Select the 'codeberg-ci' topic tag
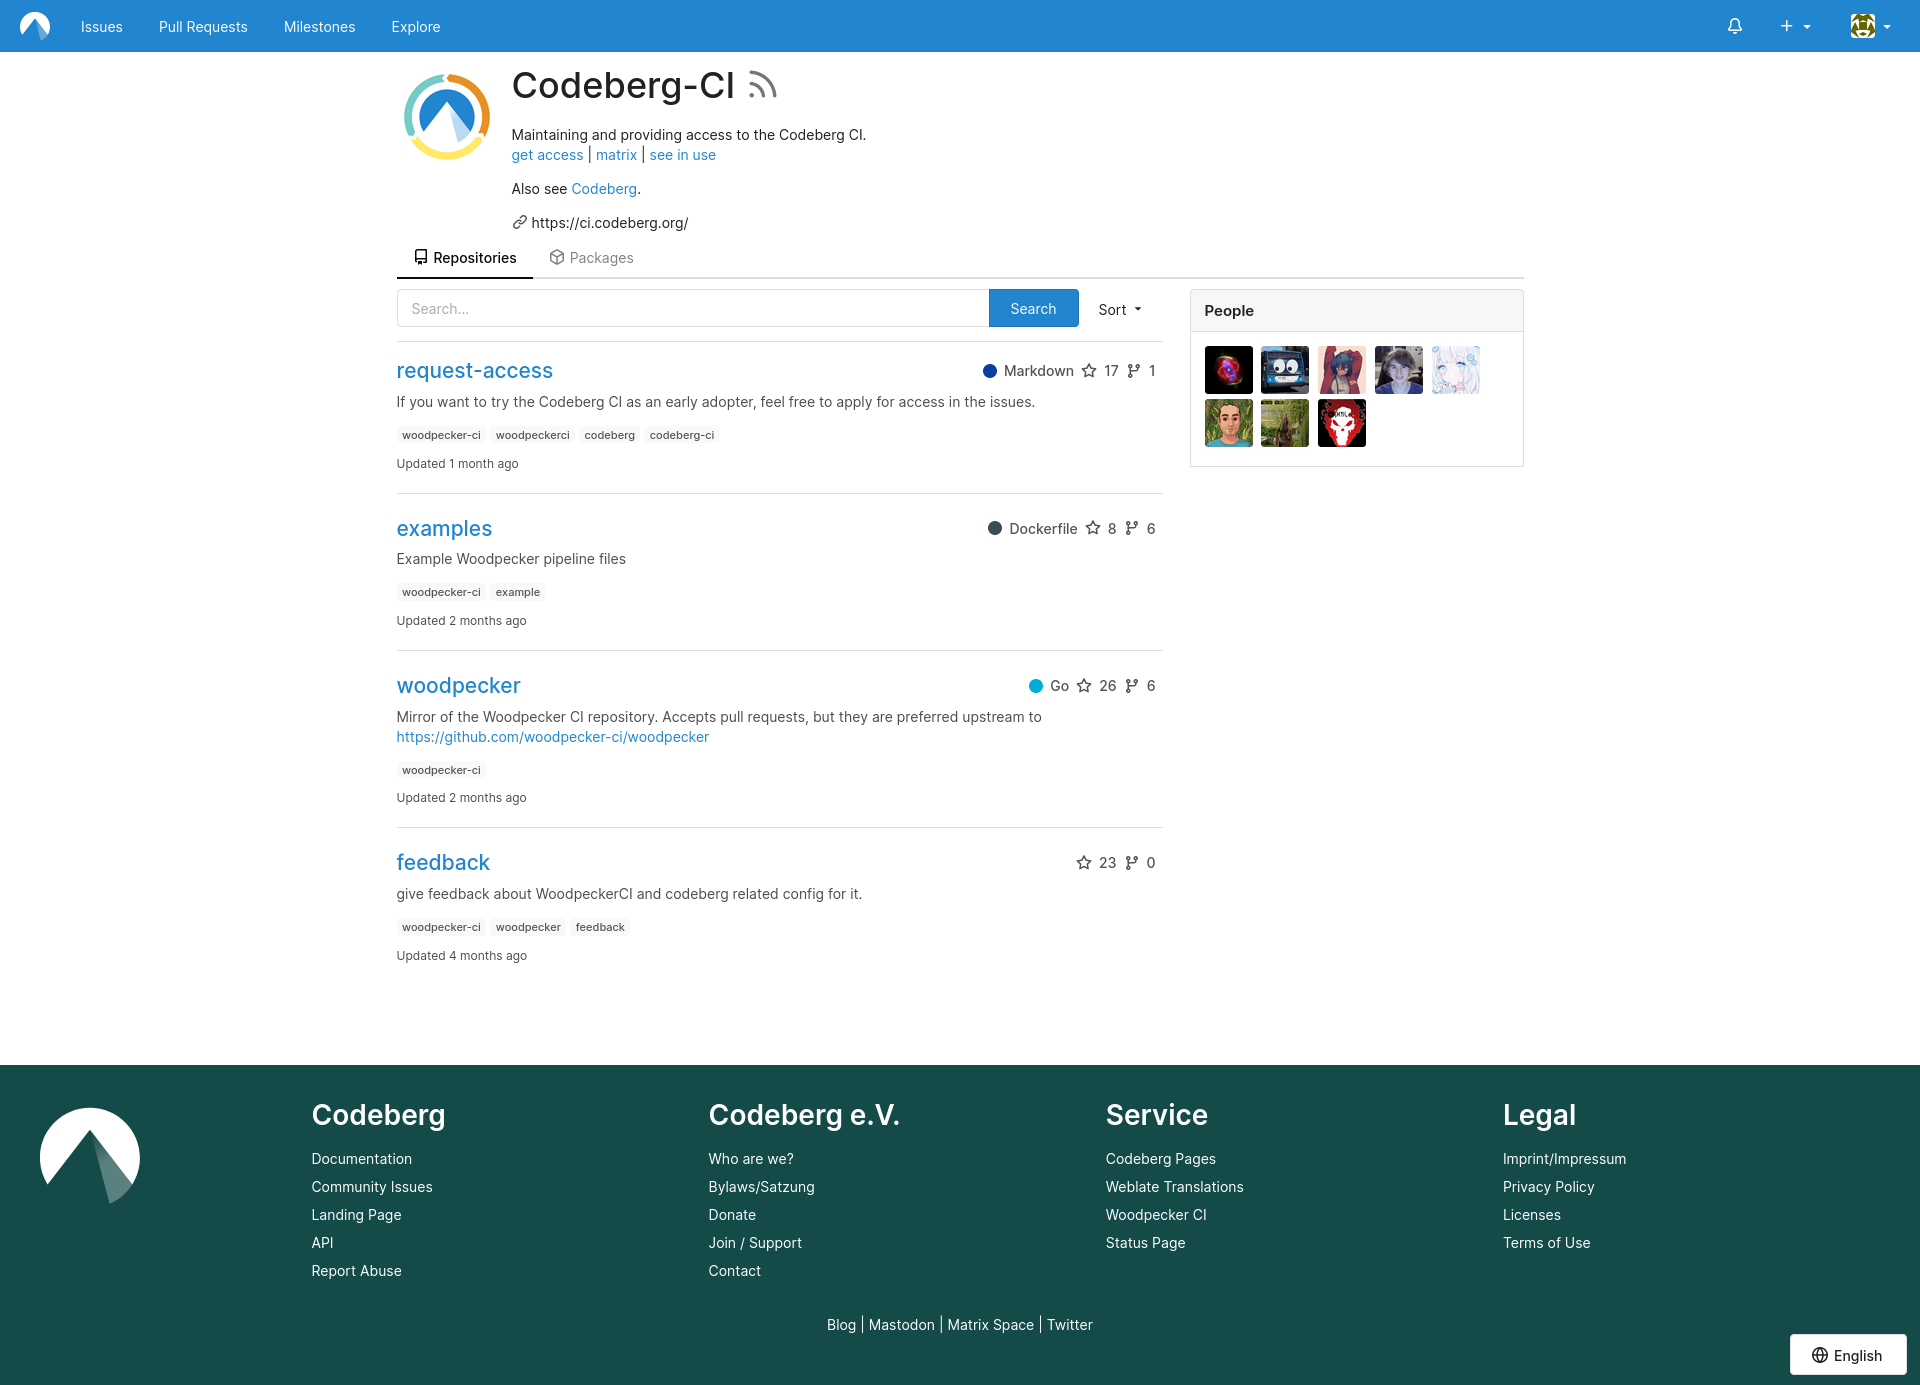This screenshot has height=1385, width=1920. coord(682,435)
